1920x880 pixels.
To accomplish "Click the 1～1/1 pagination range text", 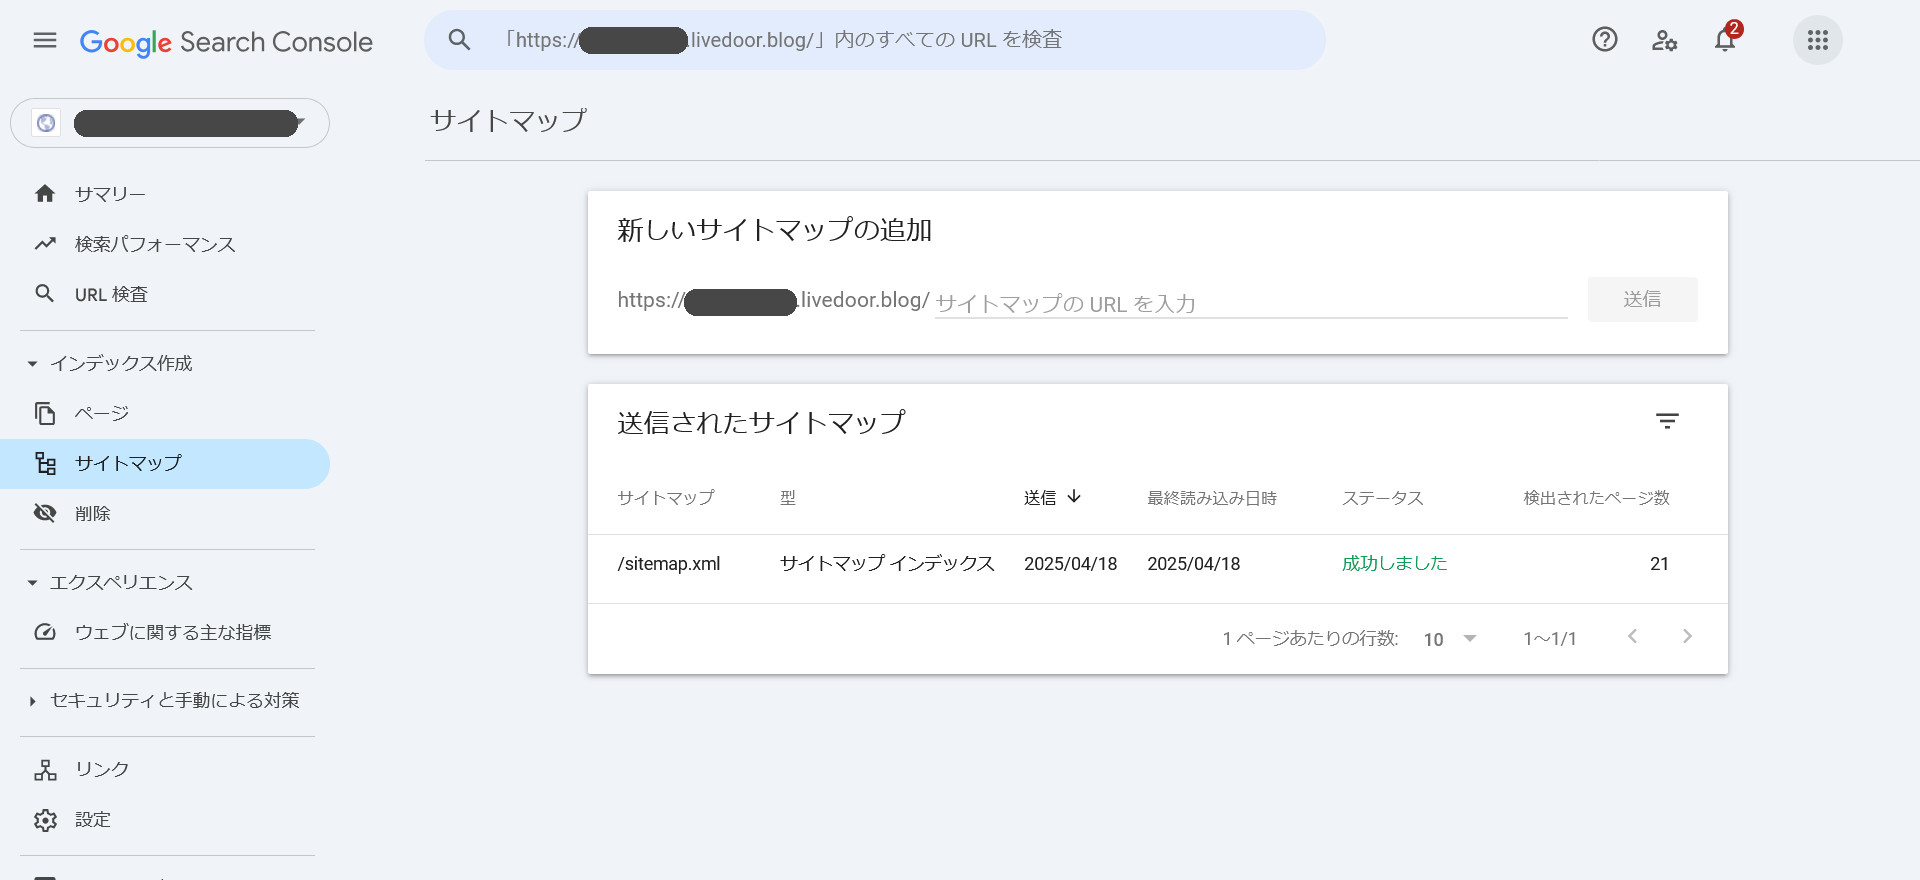I will 1550,639.
